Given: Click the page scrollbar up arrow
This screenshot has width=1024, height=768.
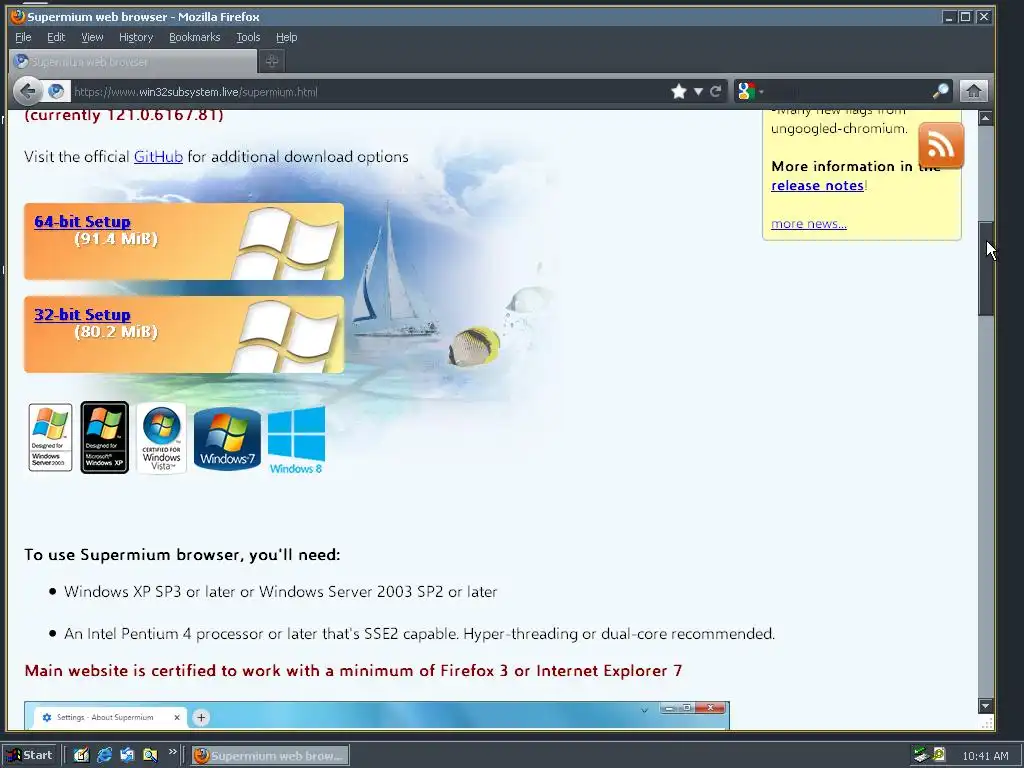Looking at the screenshot, I should tap(985, 118).
